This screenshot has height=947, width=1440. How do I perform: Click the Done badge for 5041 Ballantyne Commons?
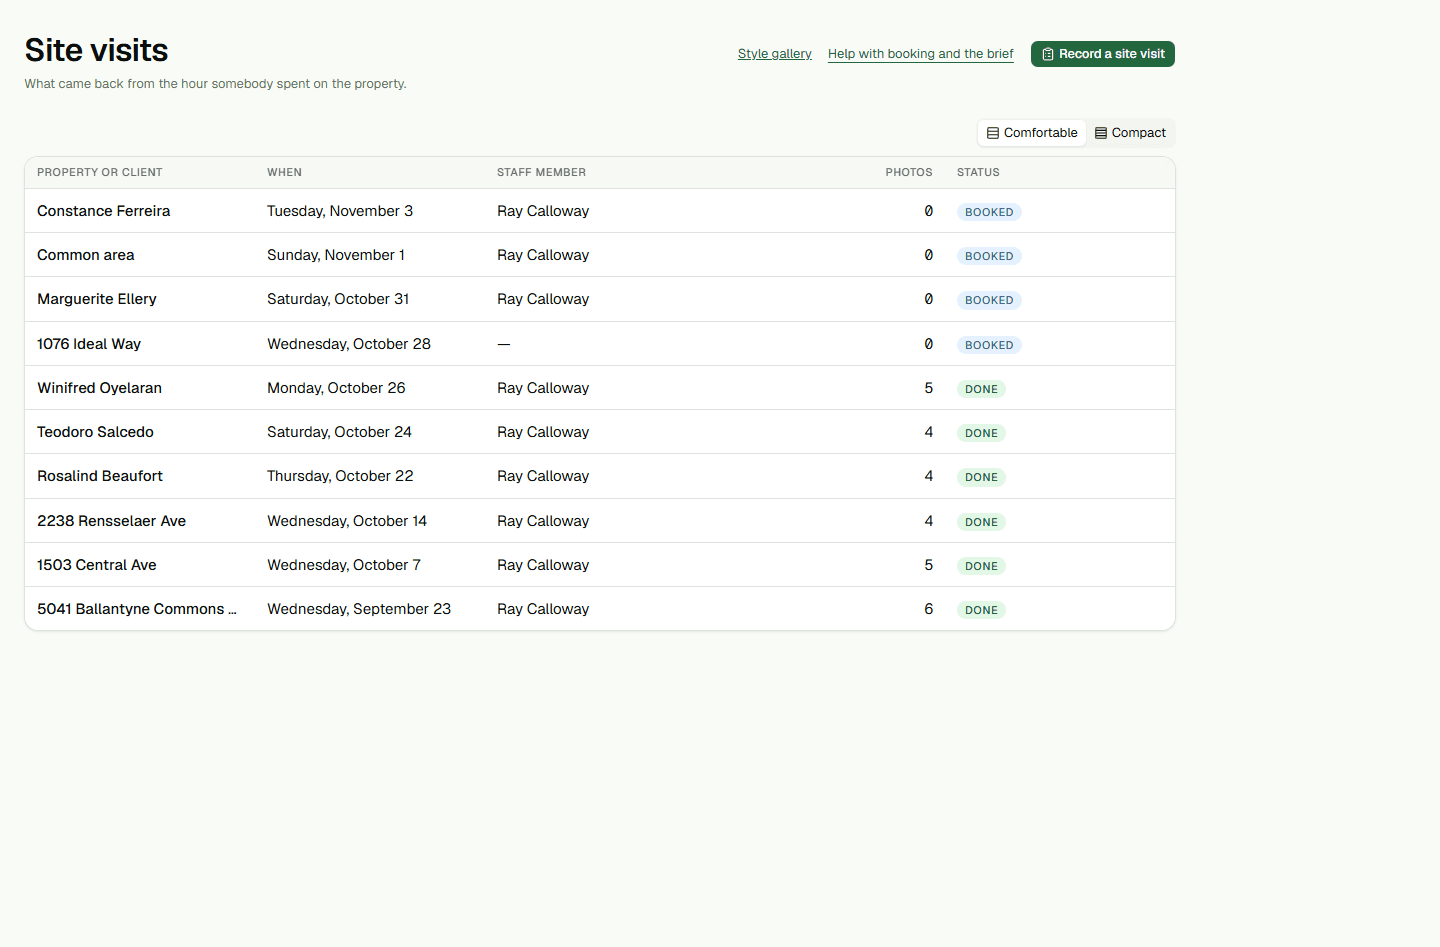click(981, 610)
